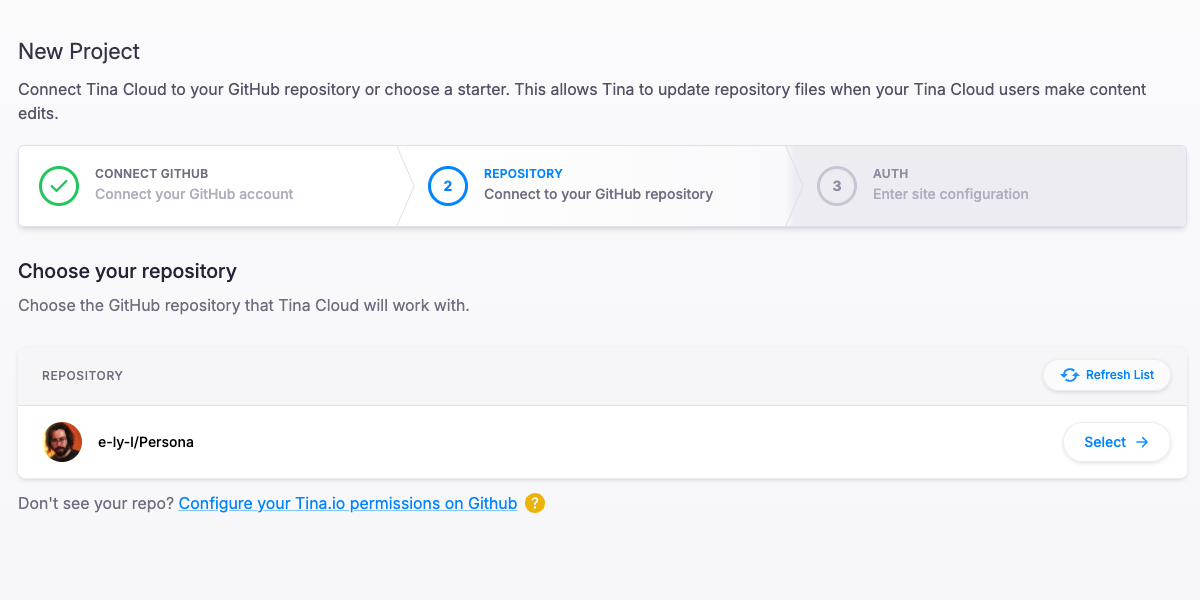Screen dimensions: 1200x600
Task: Click the REPOSITORY column header
Action: click(82, 376)
